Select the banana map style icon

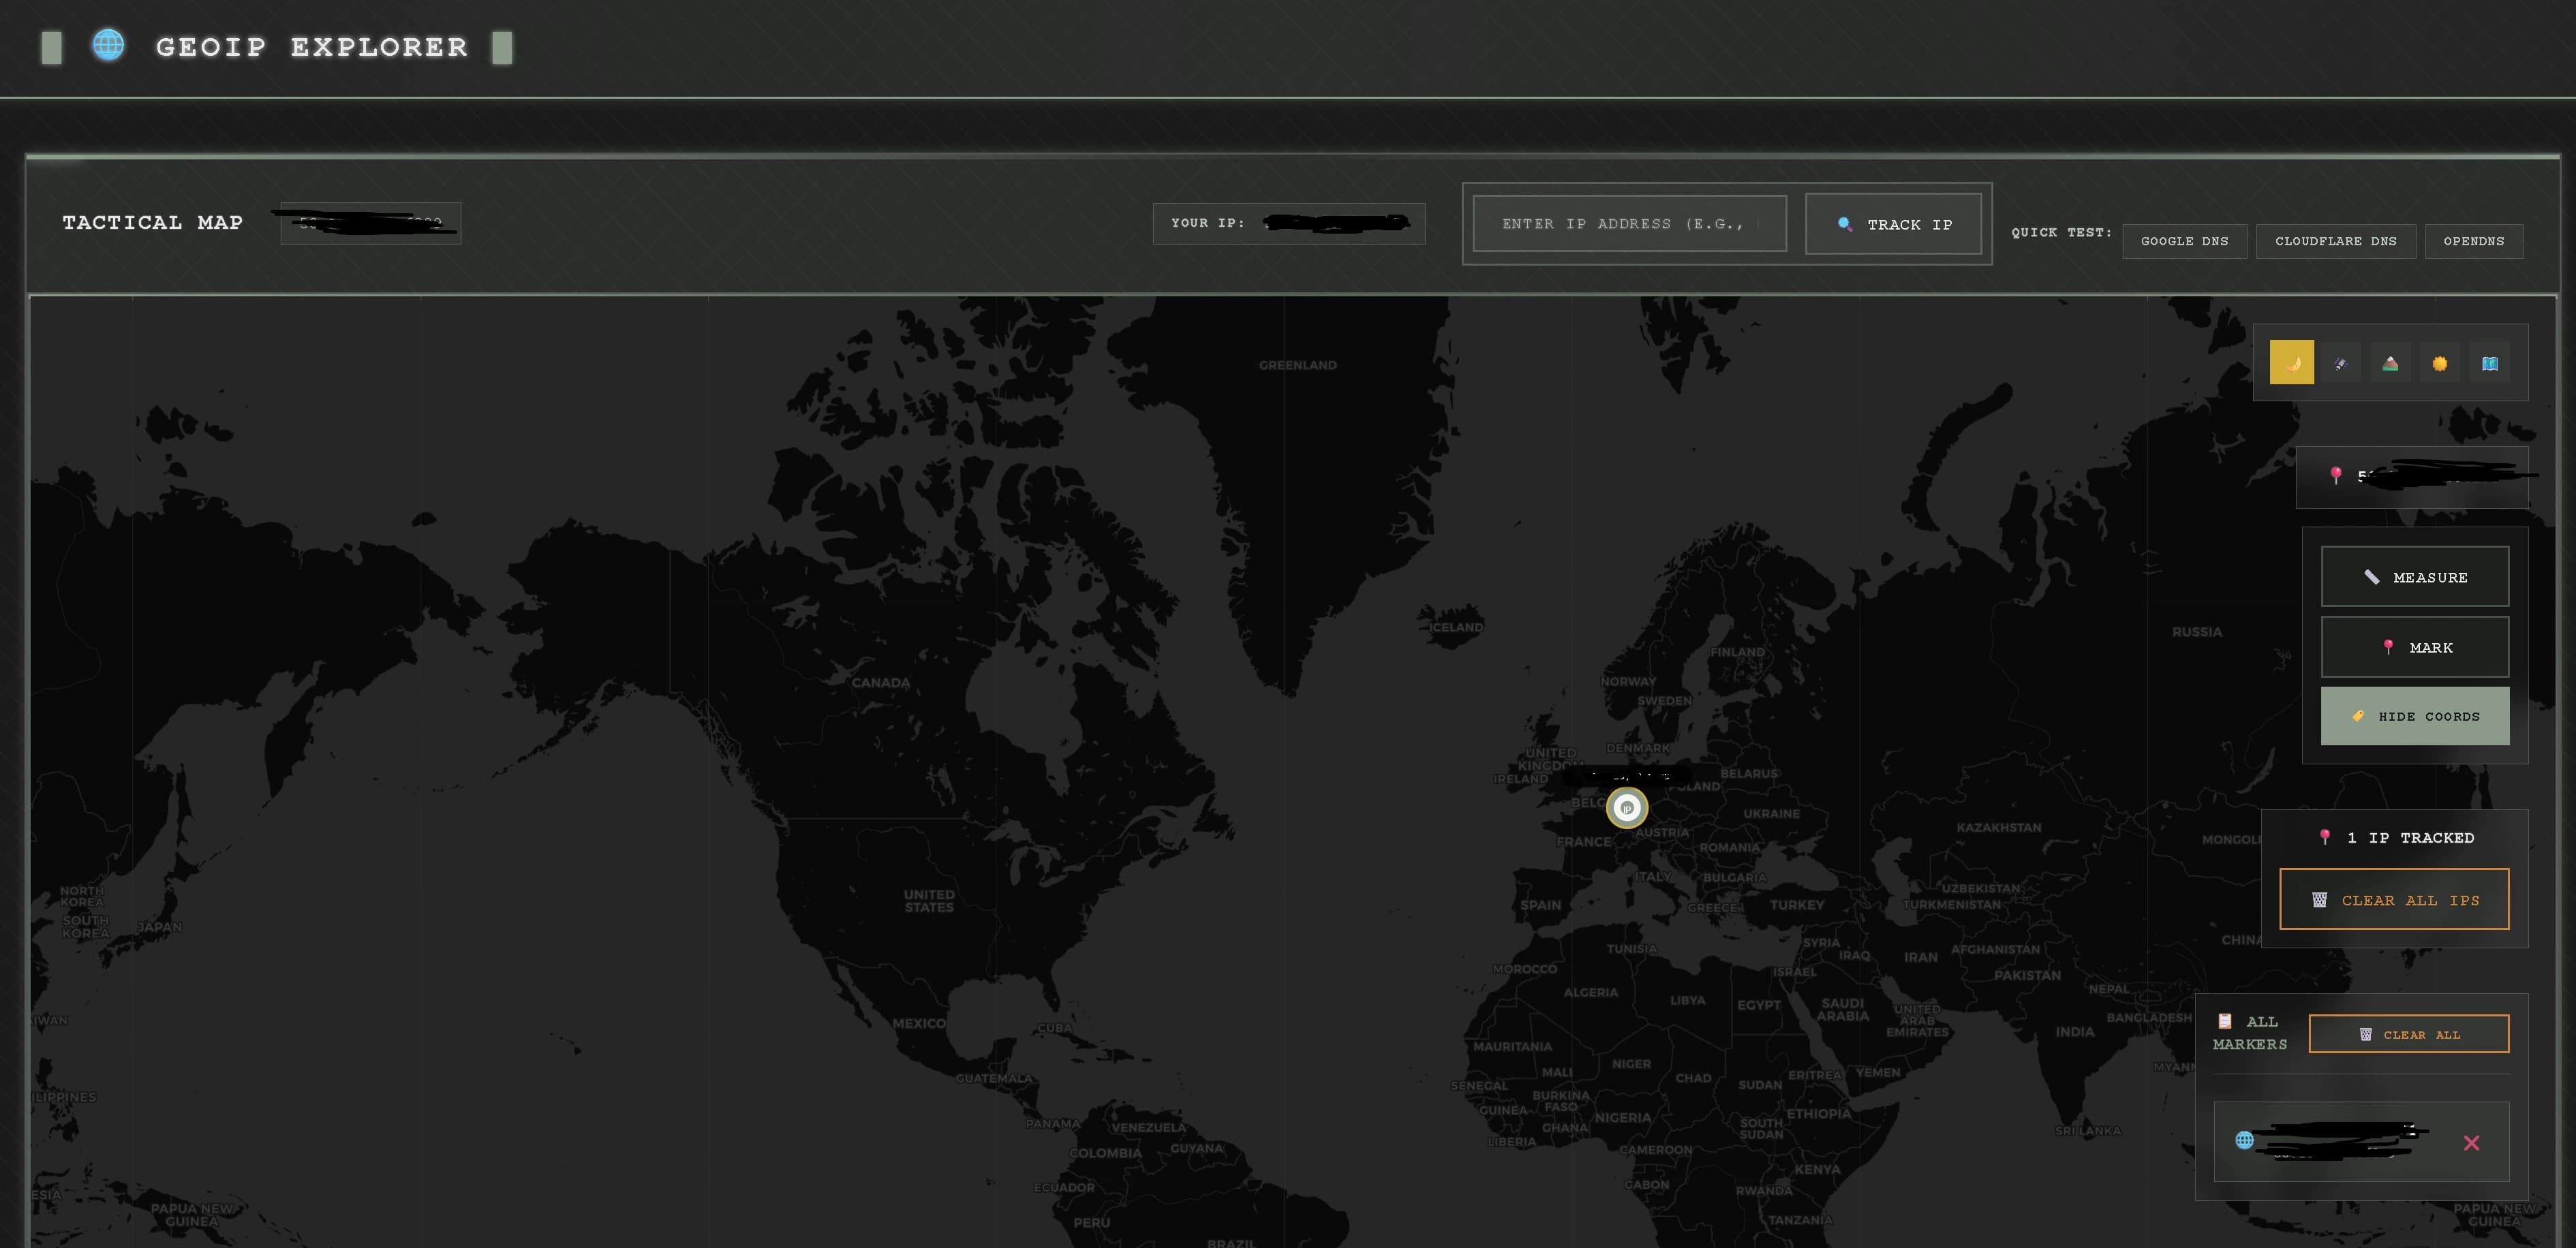(2293, 362)
